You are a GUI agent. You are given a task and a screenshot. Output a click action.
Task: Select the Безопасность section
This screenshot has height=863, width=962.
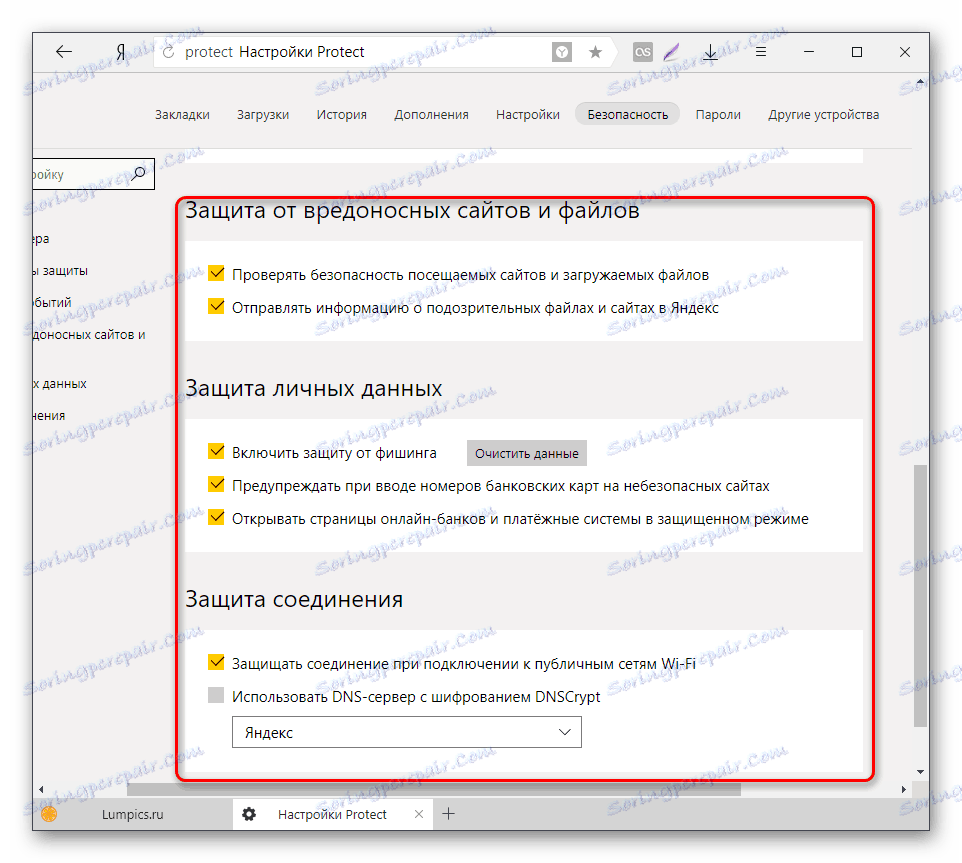point(628,115)
